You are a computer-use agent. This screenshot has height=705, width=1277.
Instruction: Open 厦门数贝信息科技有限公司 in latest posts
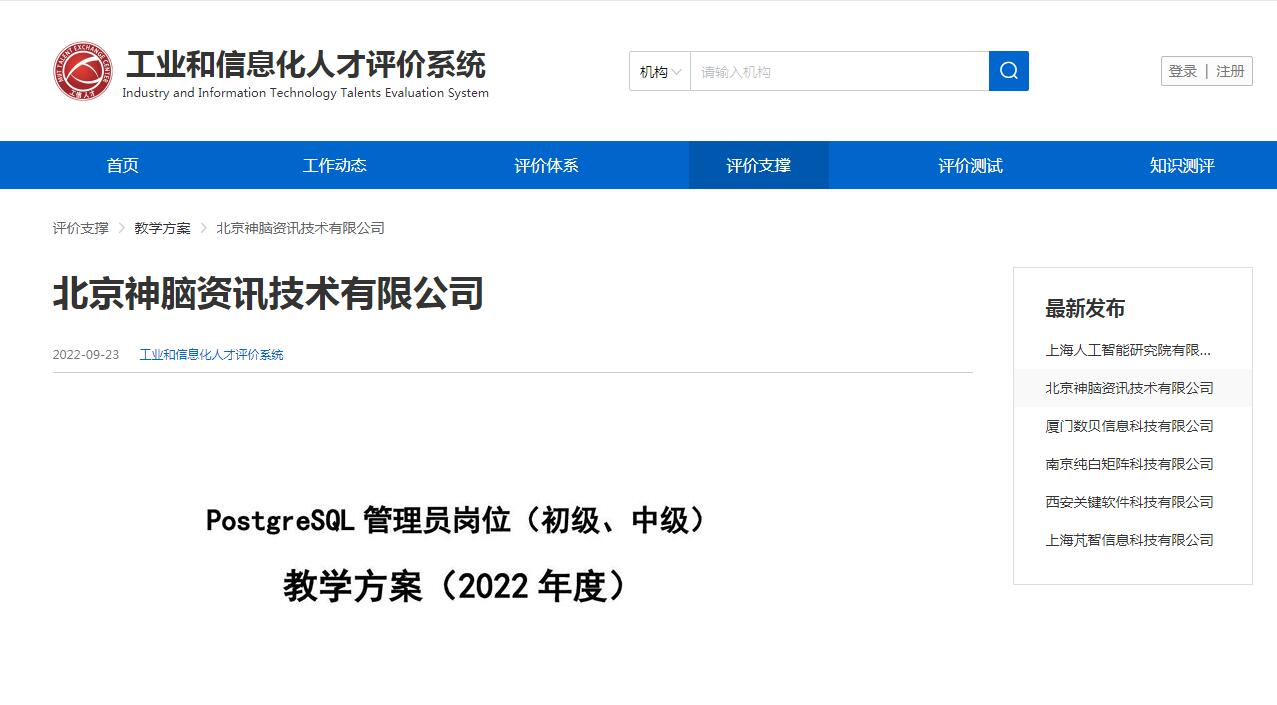coord(1129,426)
